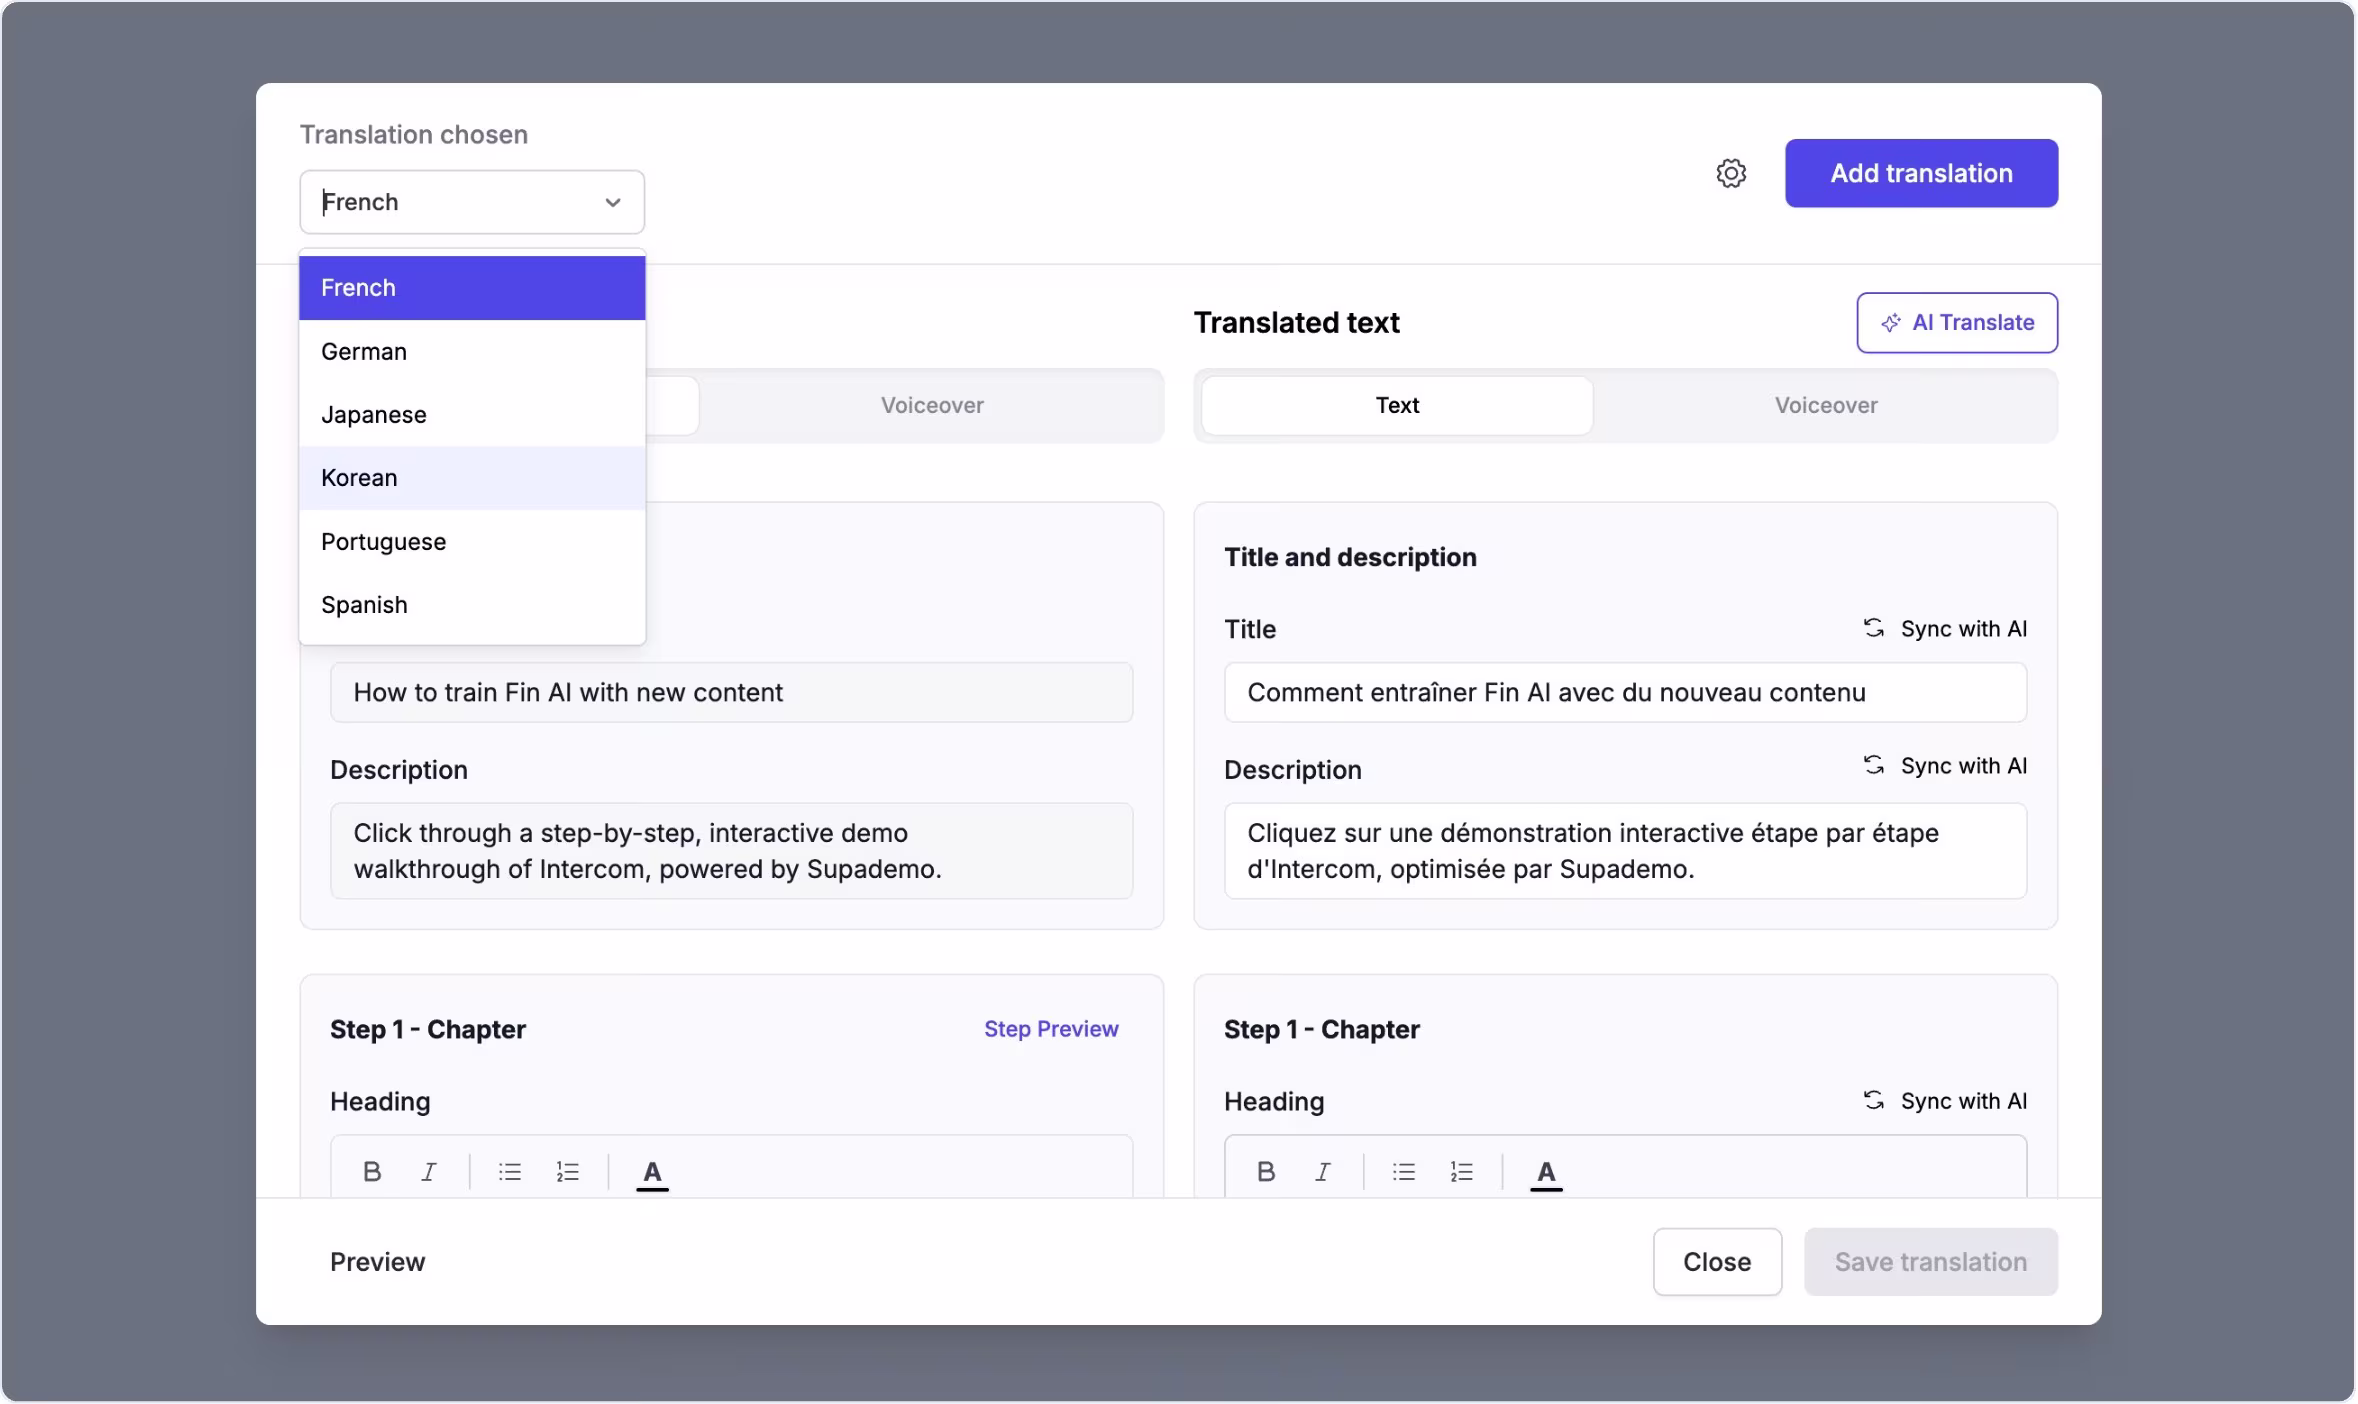Switch to the source Voiceover tab
The width and height of the screenshot is (2358, 1404).
930,405
